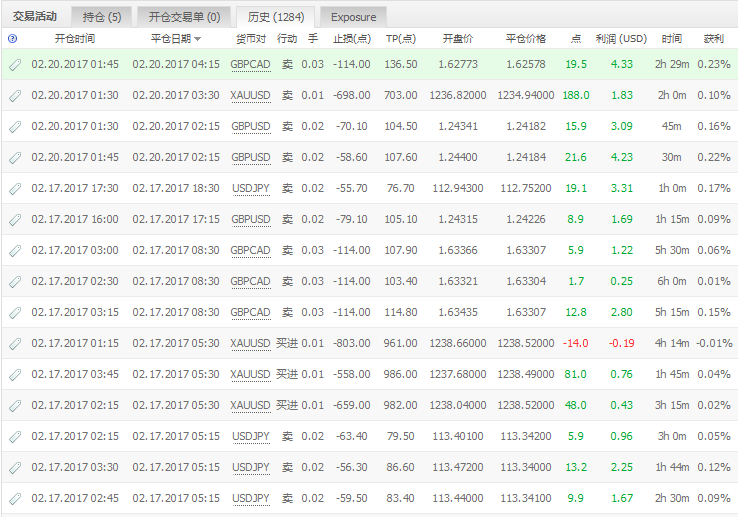The width and height of the screenshot is (738, 517).
Task: Sort by 手 column header
Action: pos(313,39)
